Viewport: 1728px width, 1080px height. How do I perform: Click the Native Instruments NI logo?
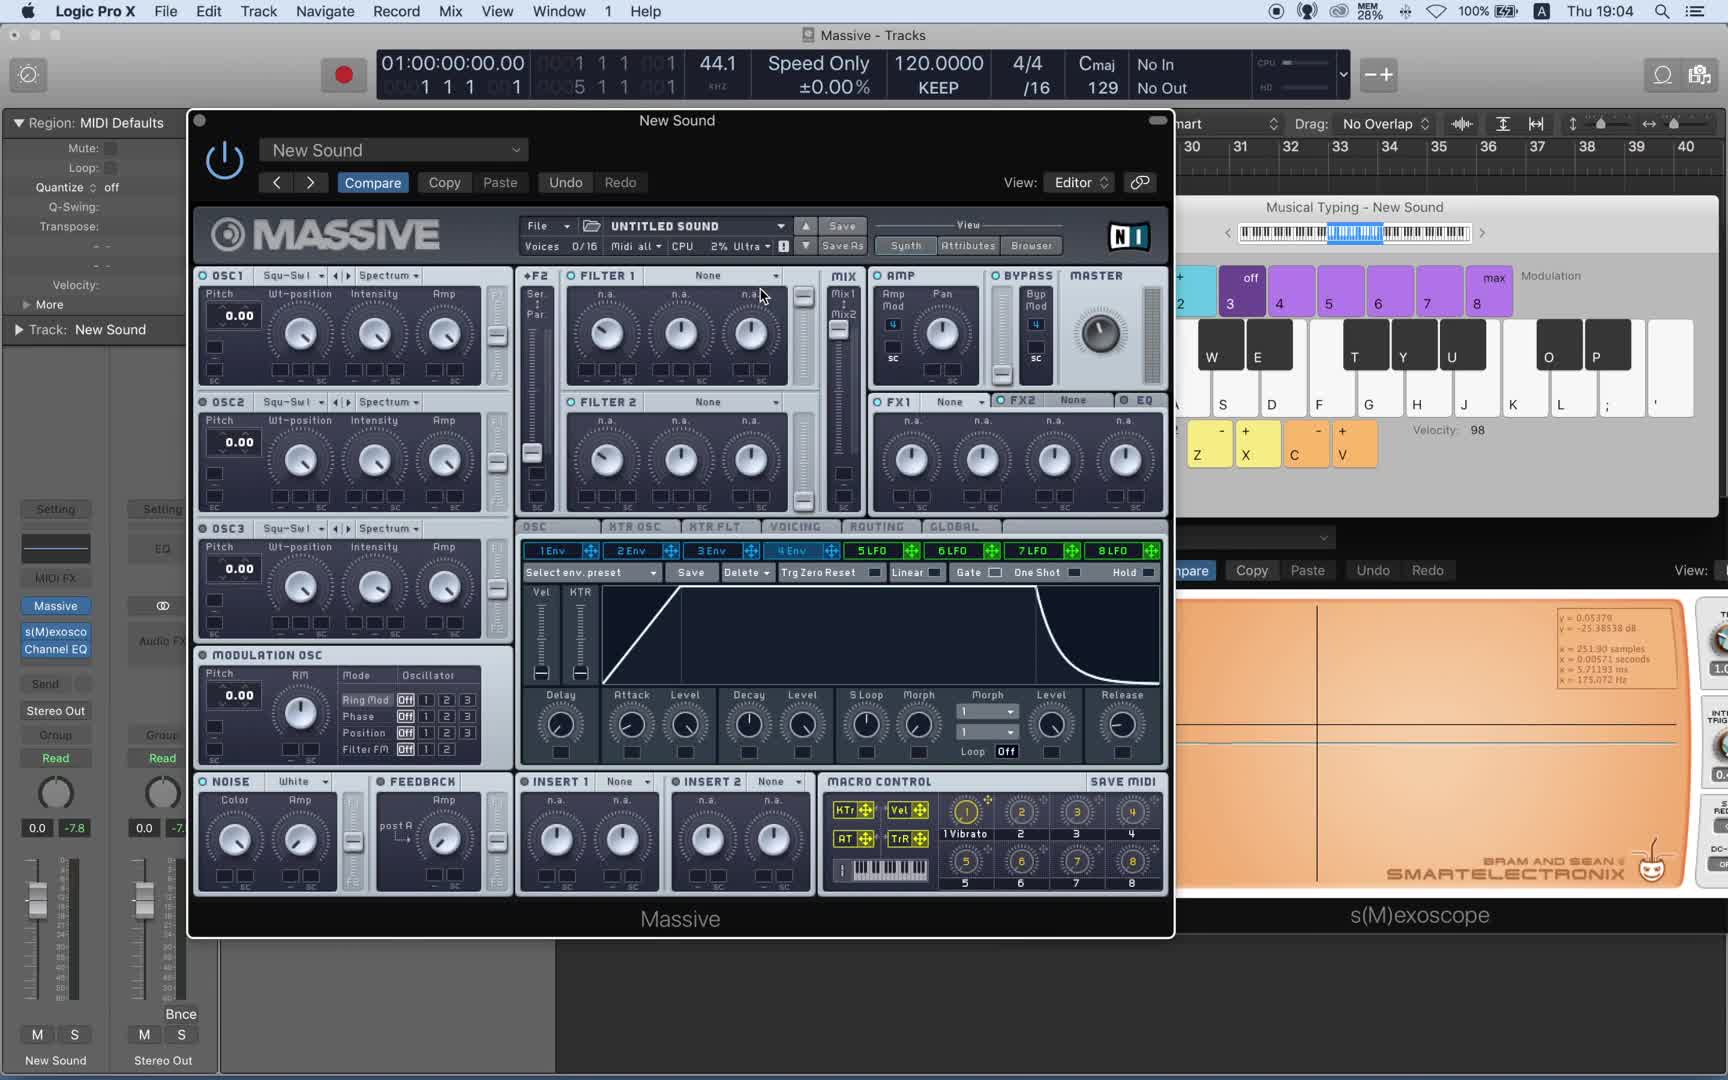[x=1128, y=236]
